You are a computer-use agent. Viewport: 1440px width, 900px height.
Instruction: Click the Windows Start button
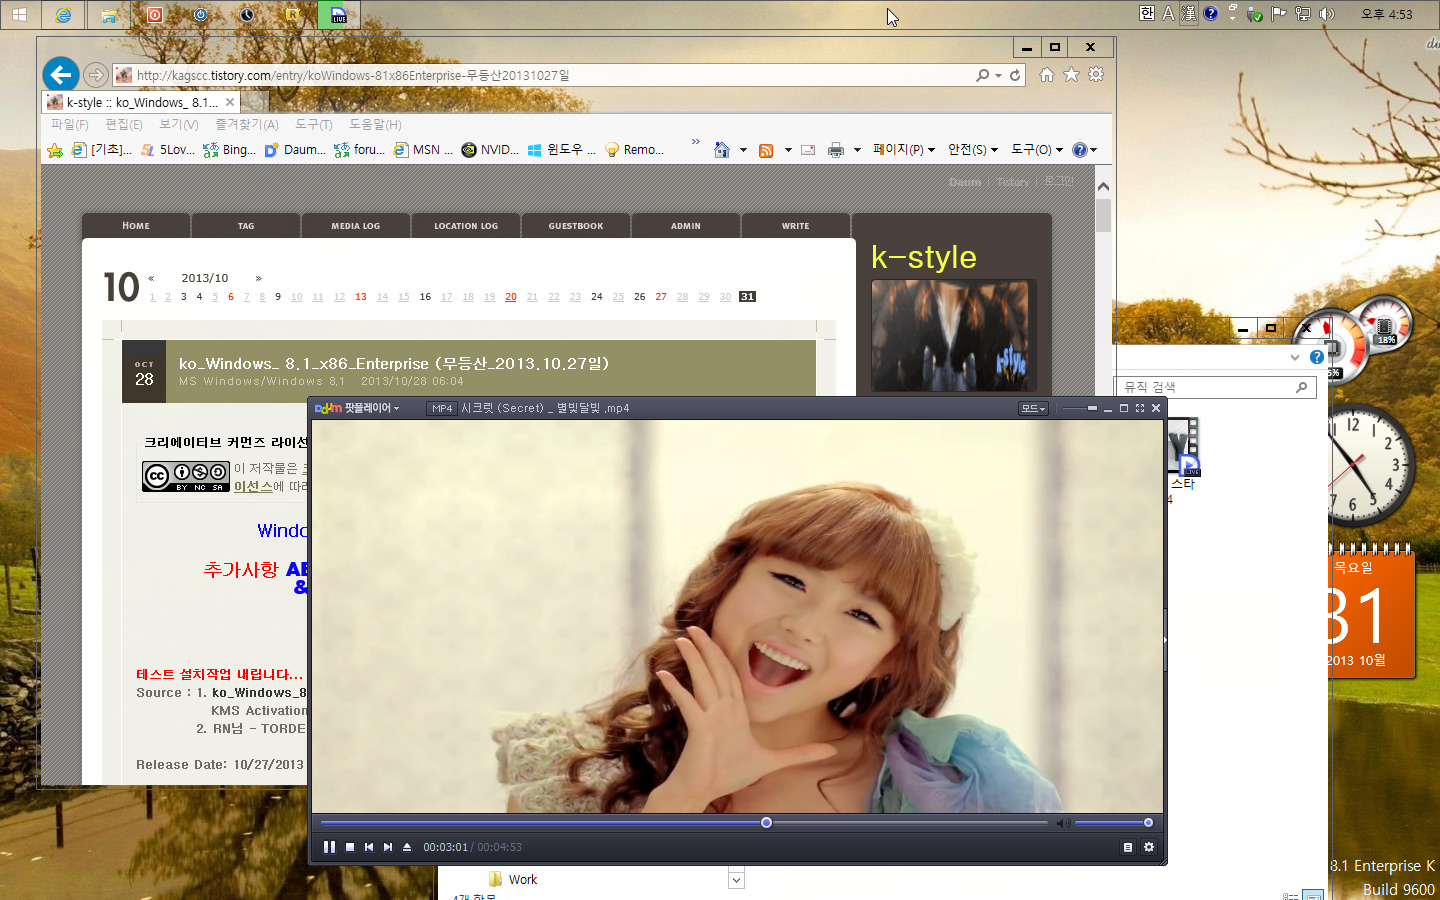pos(19,15)
